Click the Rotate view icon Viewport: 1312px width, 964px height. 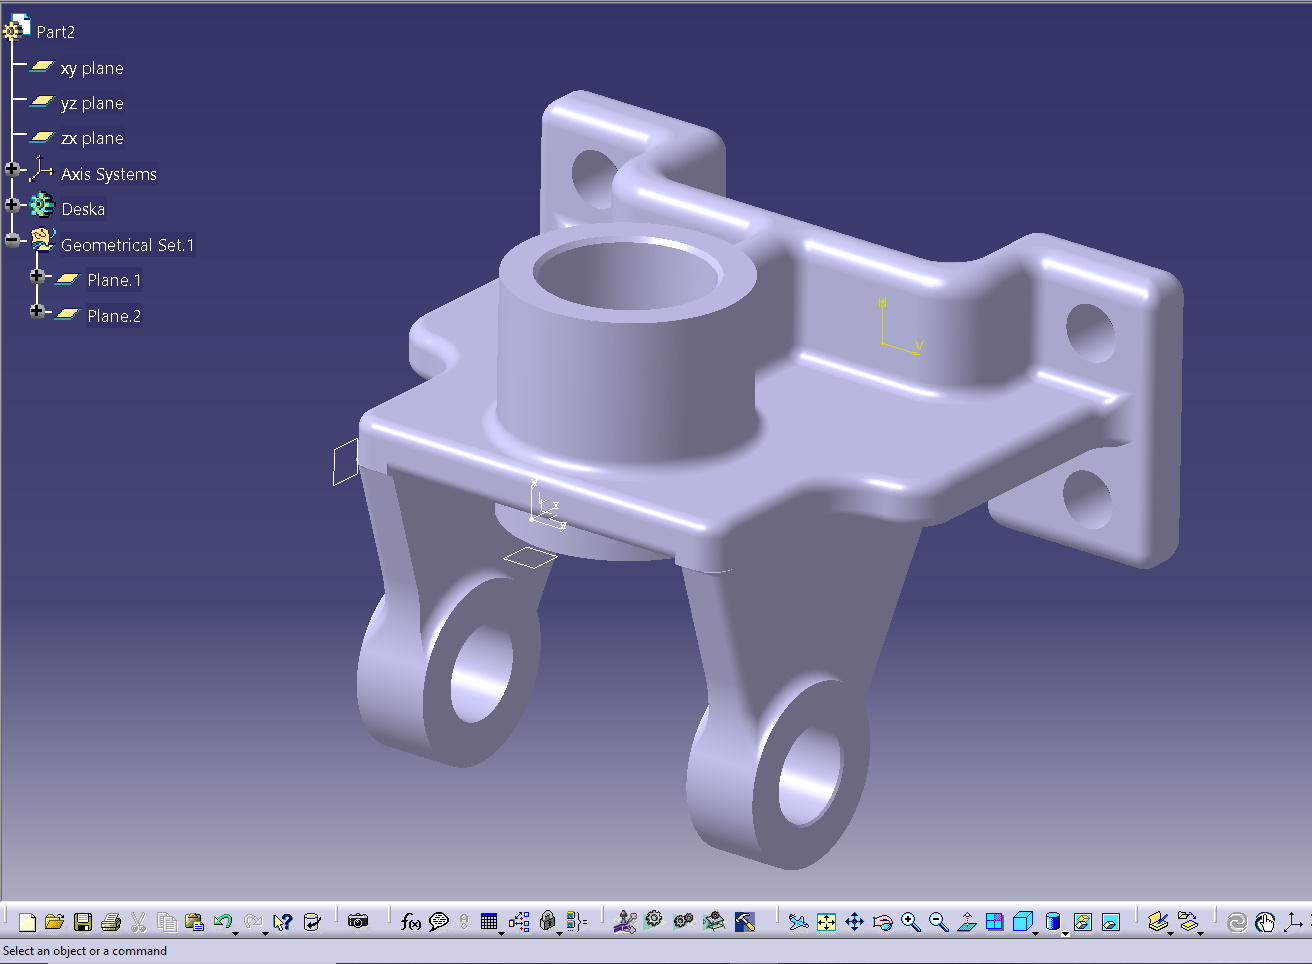point(882,922)
